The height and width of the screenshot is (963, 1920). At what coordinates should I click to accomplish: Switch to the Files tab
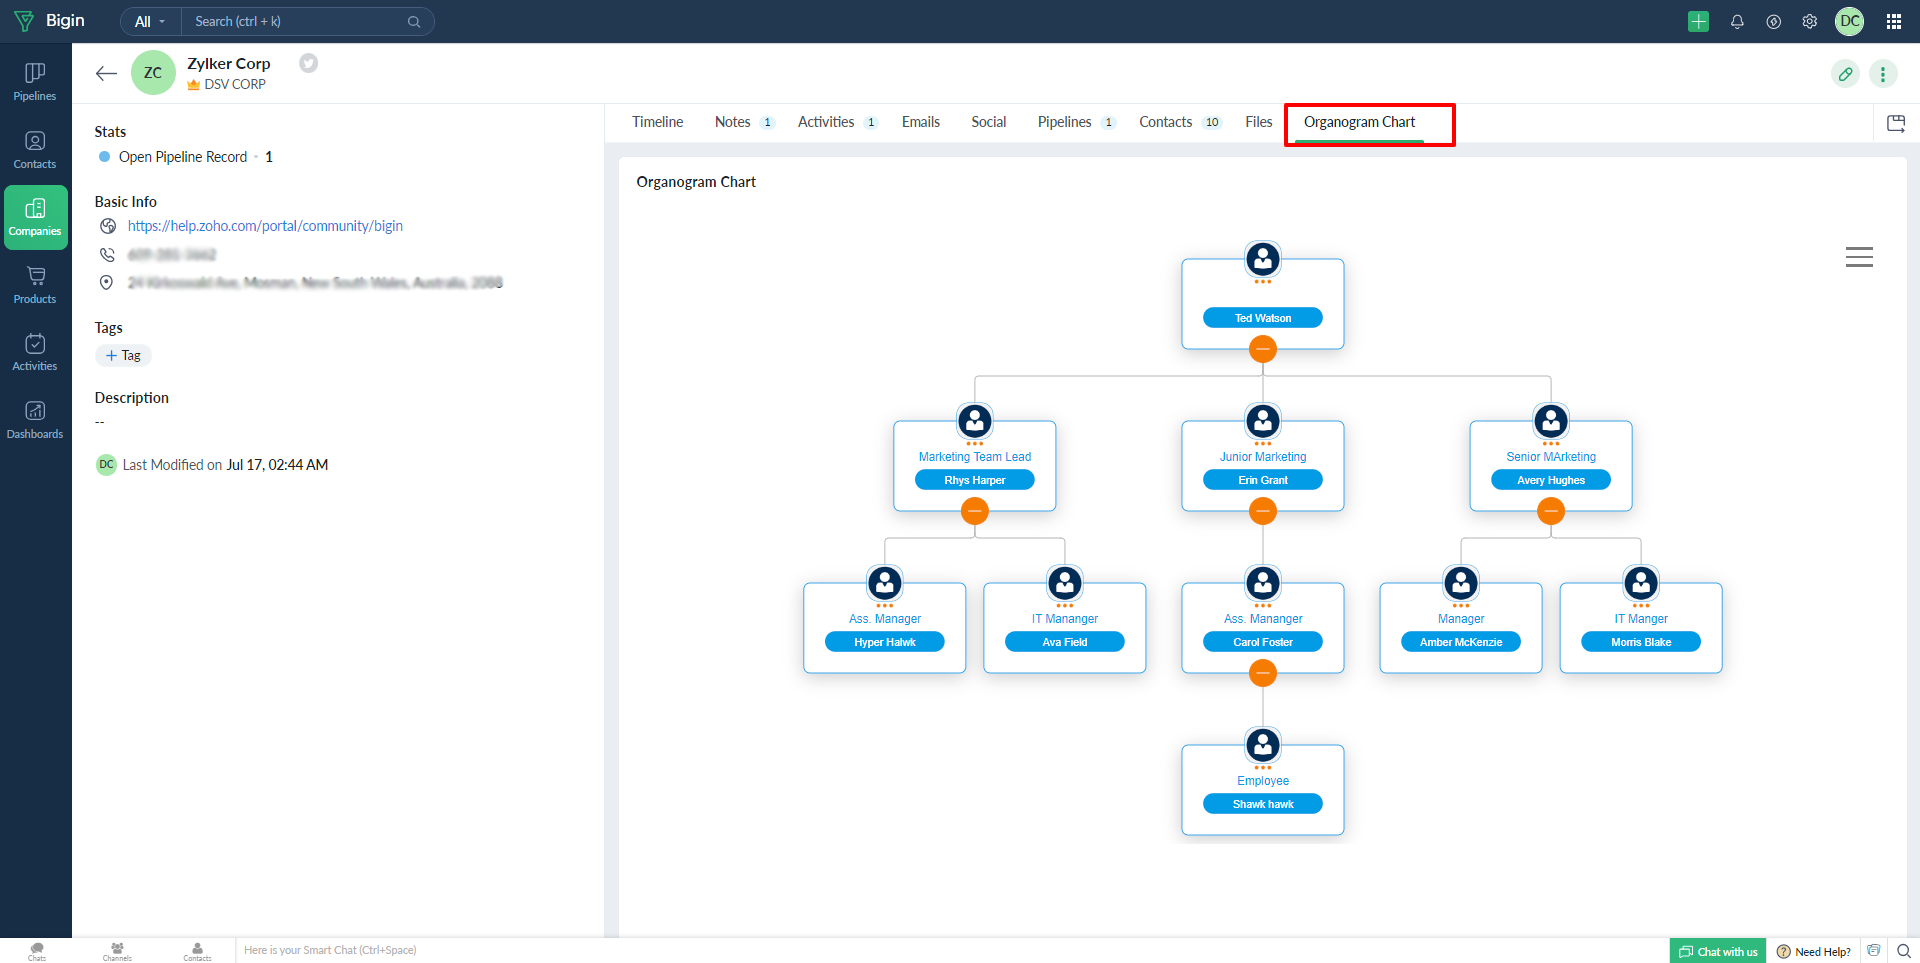1259,122
